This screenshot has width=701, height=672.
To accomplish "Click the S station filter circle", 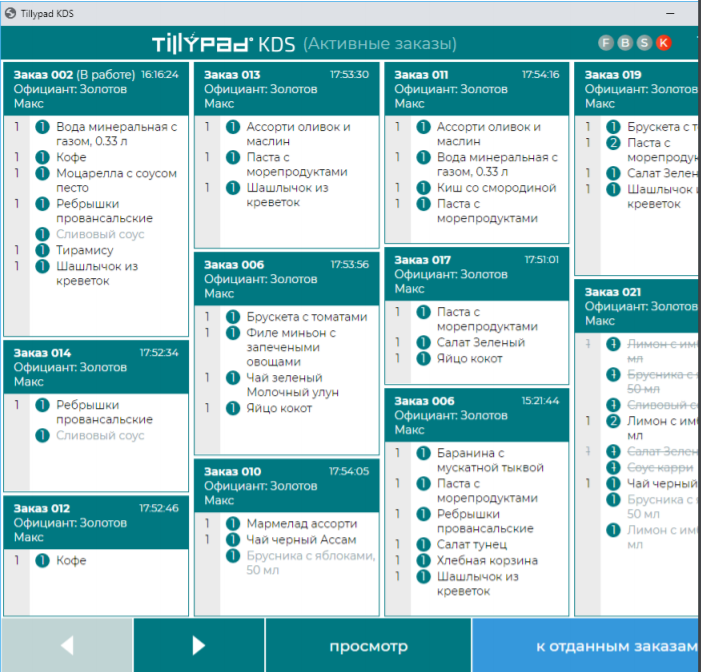I will (x=644, y=43).
